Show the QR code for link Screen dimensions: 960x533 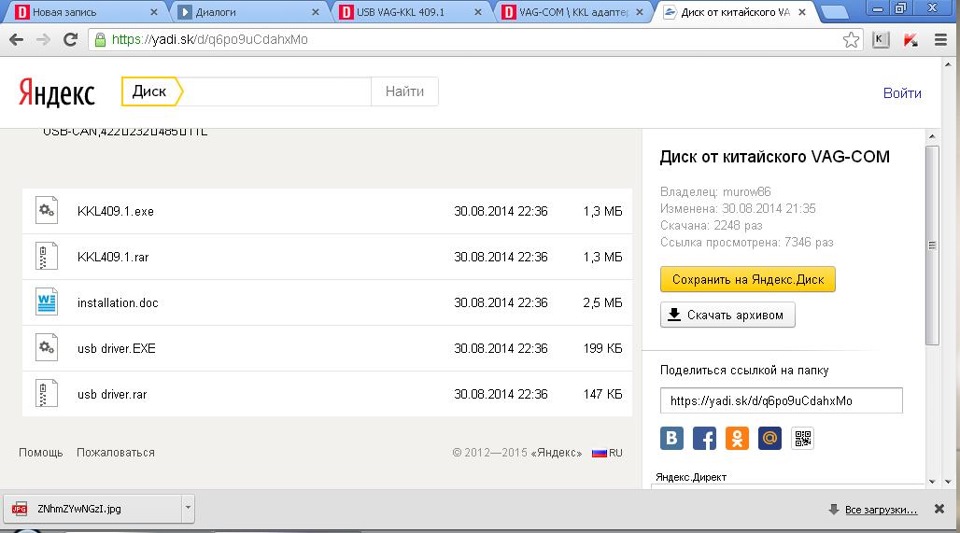click(803, 438)
